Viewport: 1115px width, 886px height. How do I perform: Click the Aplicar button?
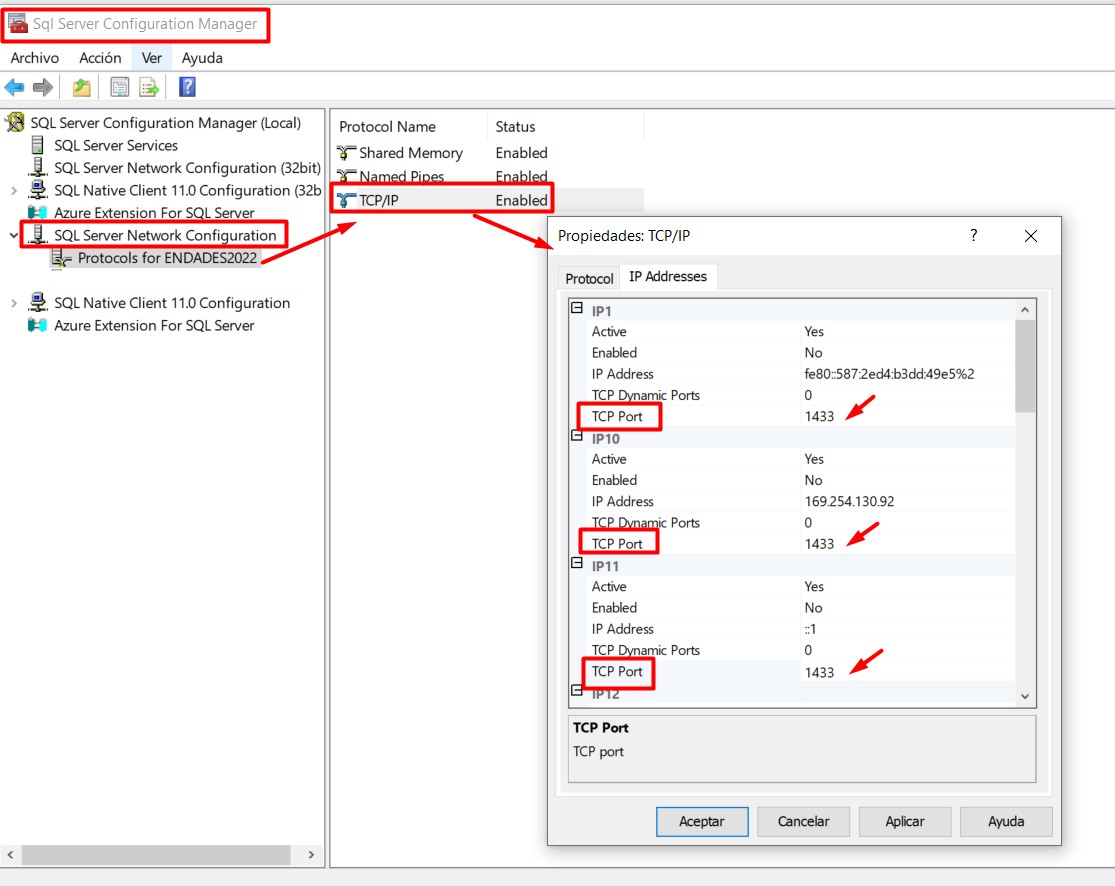905,821
